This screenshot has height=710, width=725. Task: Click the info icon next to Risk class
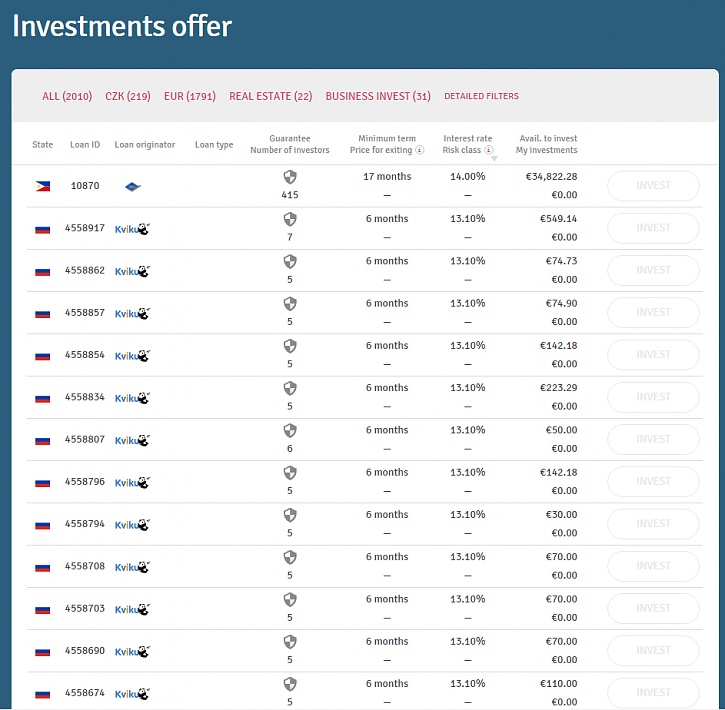[489, 150]
